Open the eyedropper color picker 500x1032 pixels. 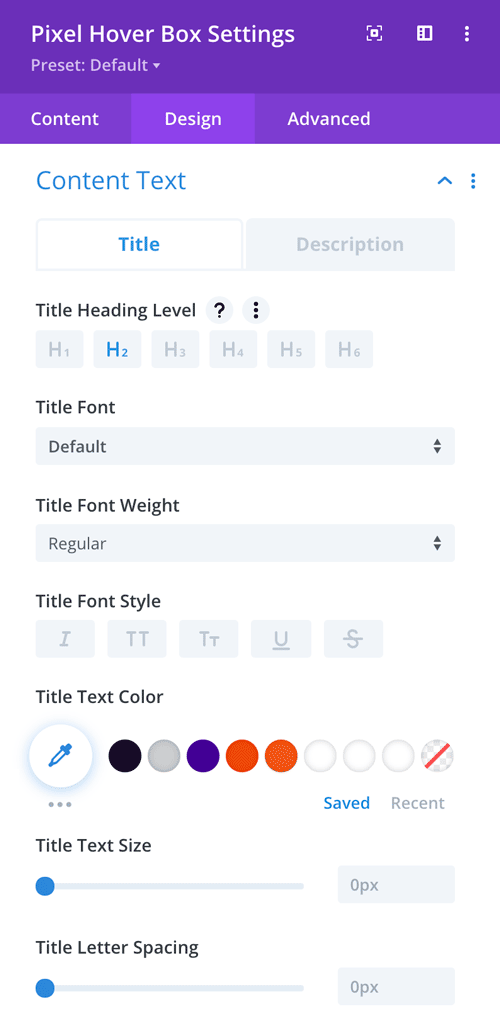click(61, 756)
